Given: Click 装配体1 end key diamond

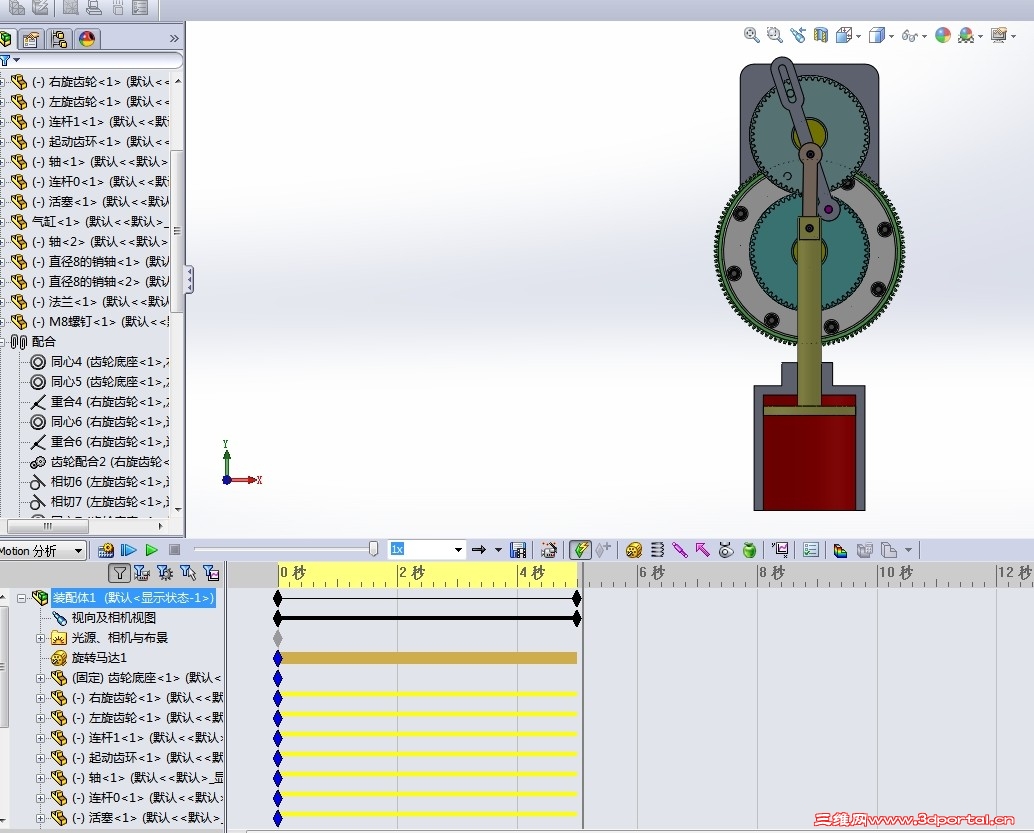Looking at the screenshot, I should [577, 598].
